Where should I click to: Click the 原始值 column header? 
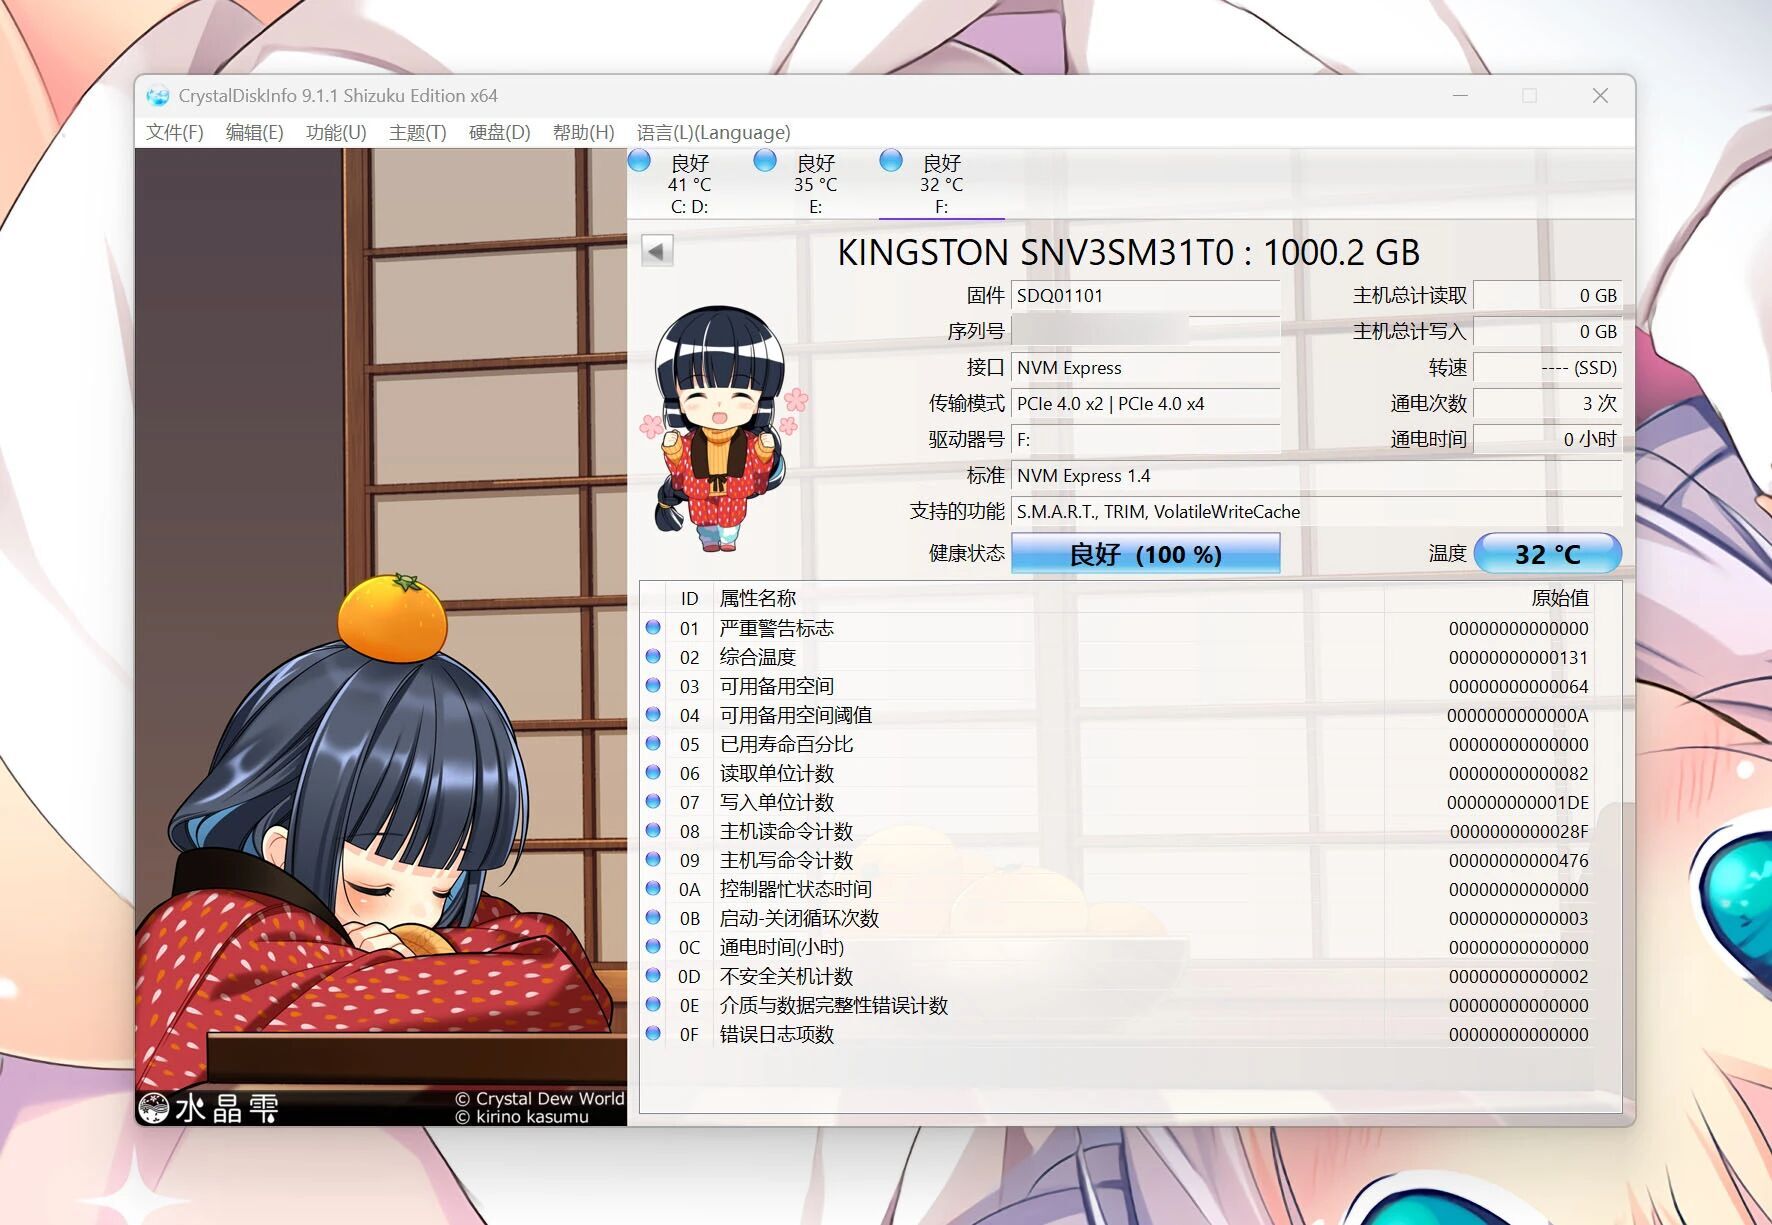1488,598
